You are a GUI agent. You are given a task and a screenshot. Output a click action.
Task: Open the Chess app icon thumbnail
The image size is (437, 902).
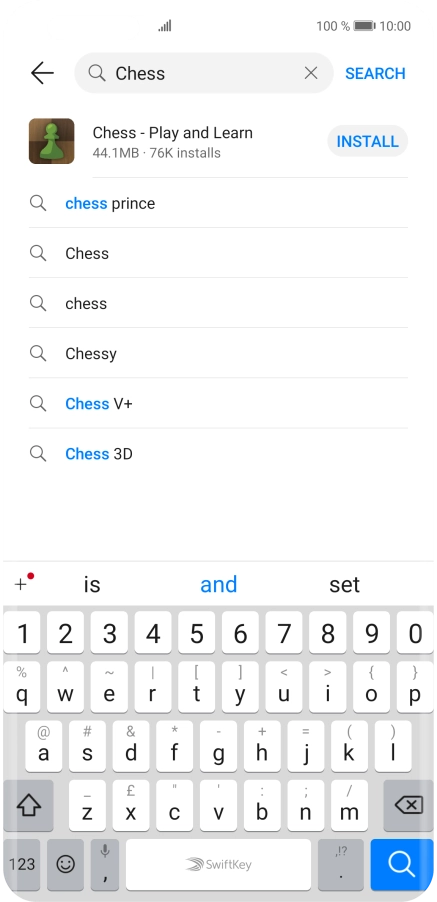point(52,142)
